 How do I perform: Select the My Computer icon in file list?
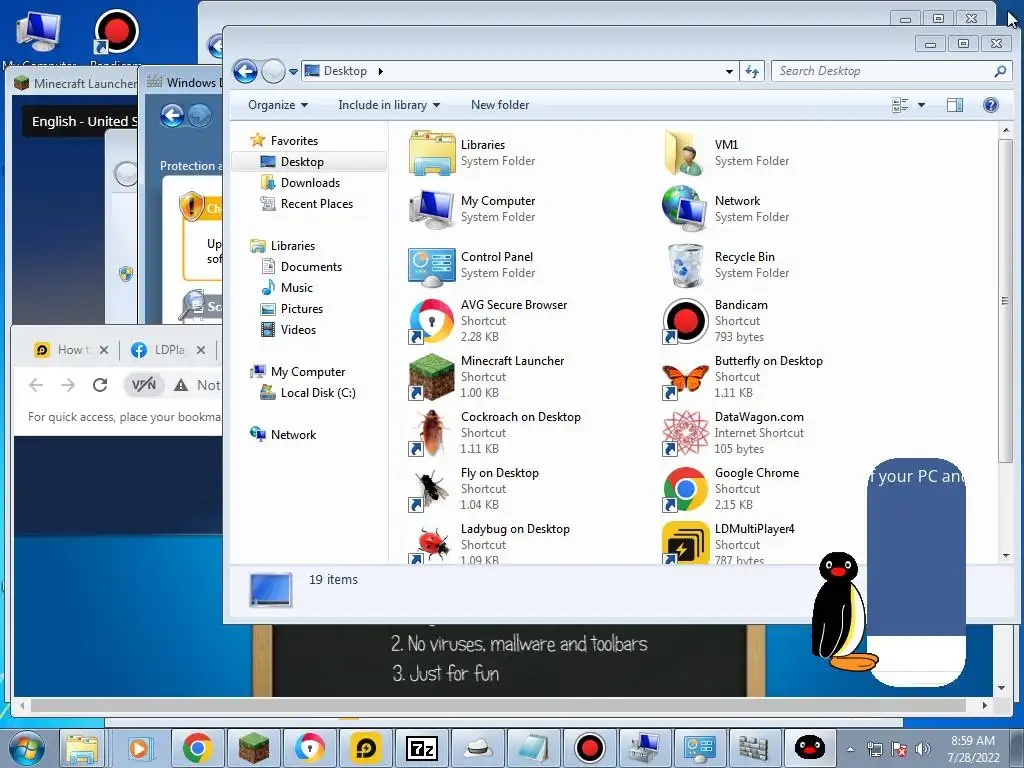point(432,209)
